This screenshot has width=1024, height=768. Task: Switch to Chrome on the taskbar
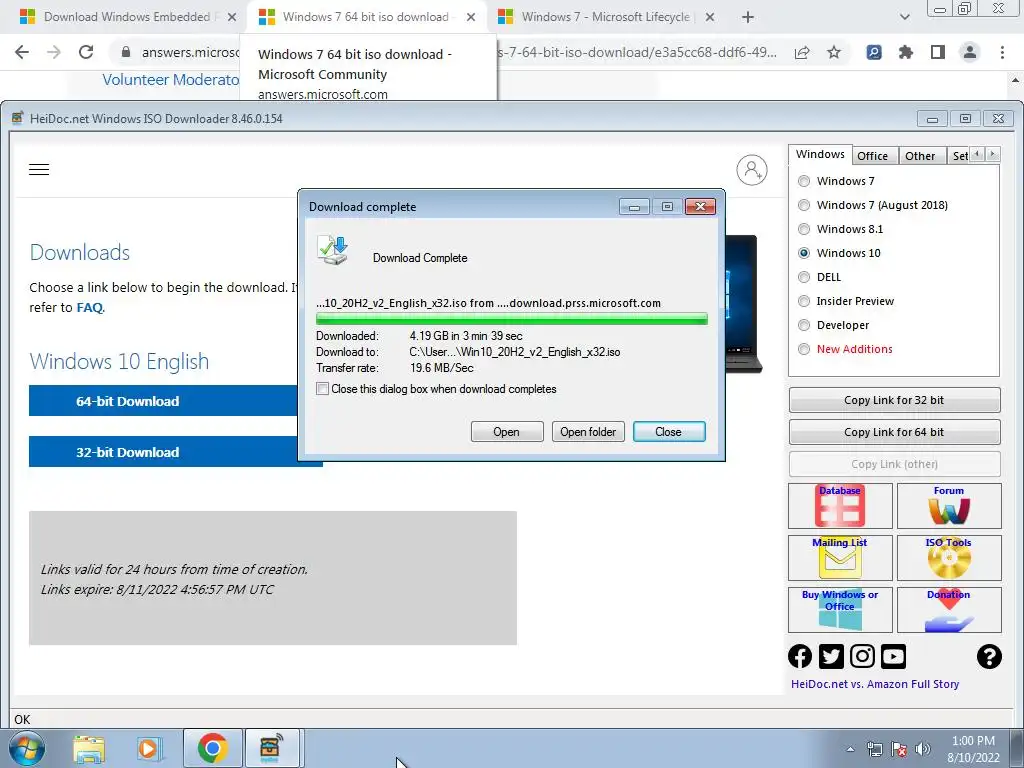[212, 748]
